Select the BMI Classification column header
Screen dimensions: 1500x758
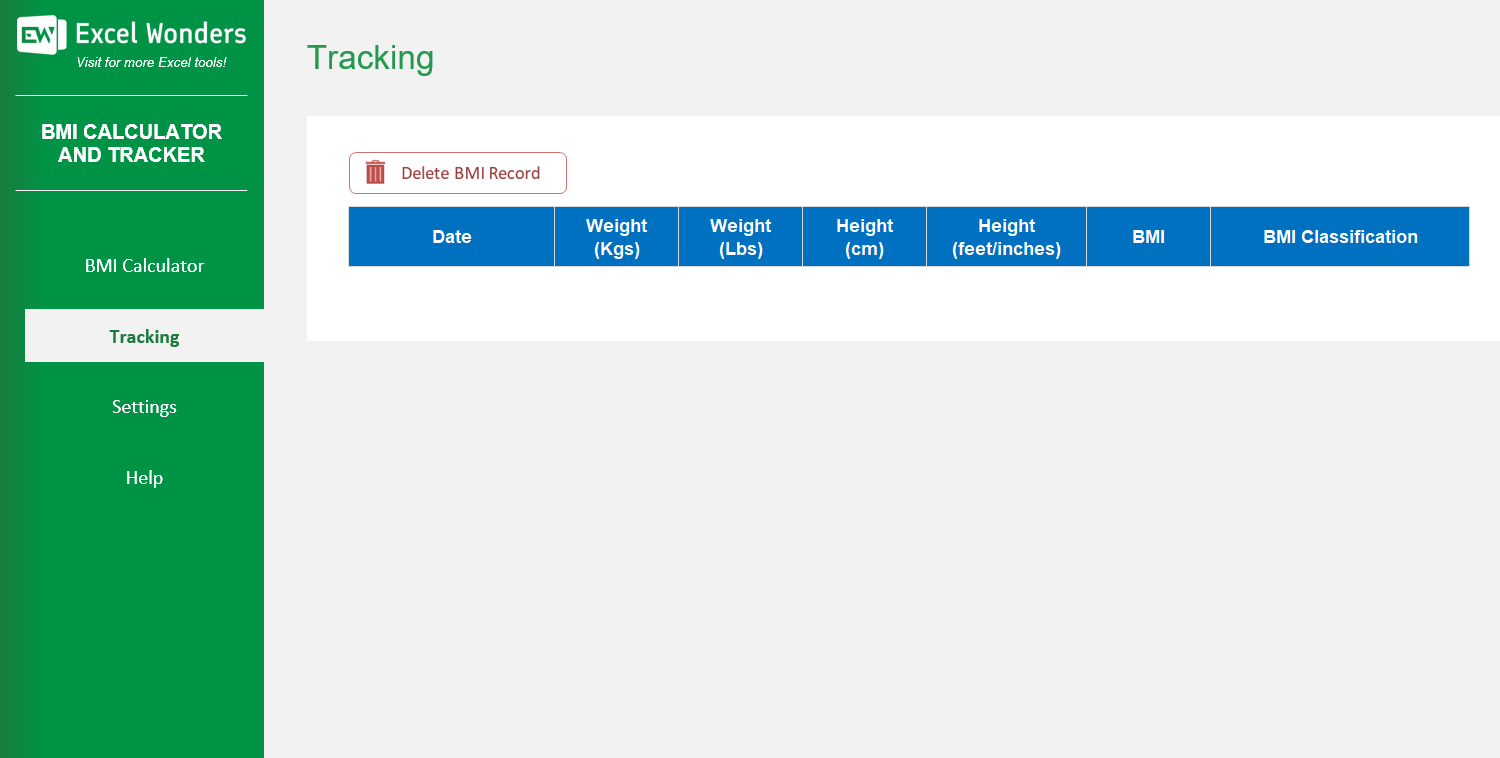(1340, 236)
